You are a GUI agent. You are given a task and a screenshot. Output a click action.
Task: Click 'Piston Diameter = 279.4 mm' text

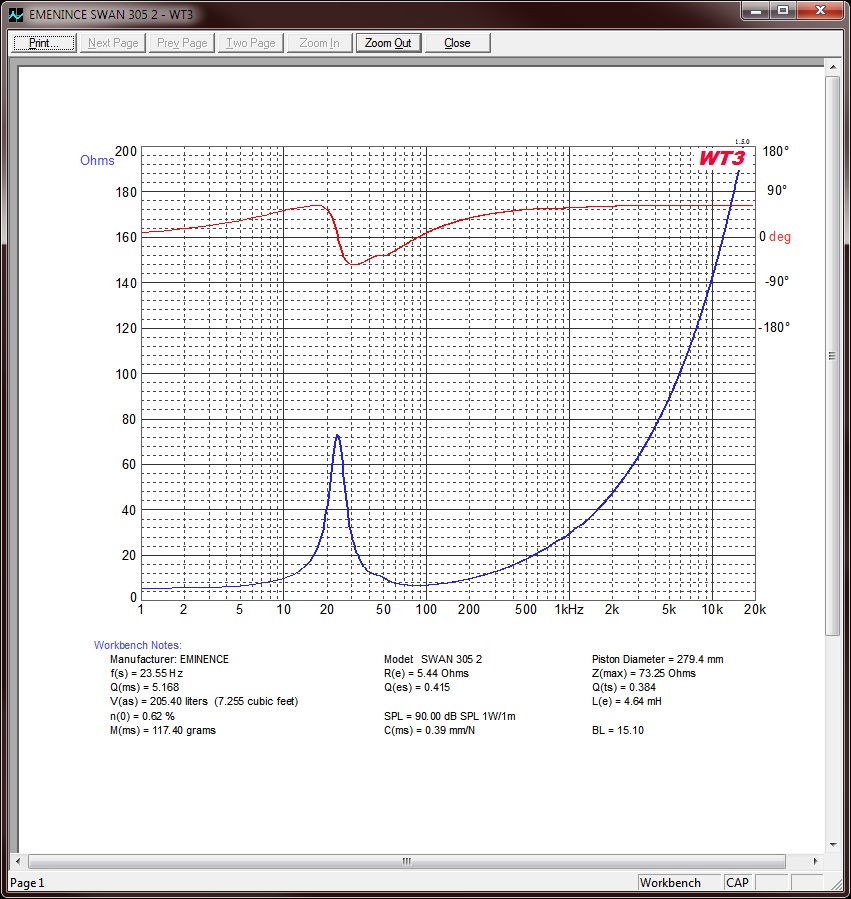pos(658,659)
